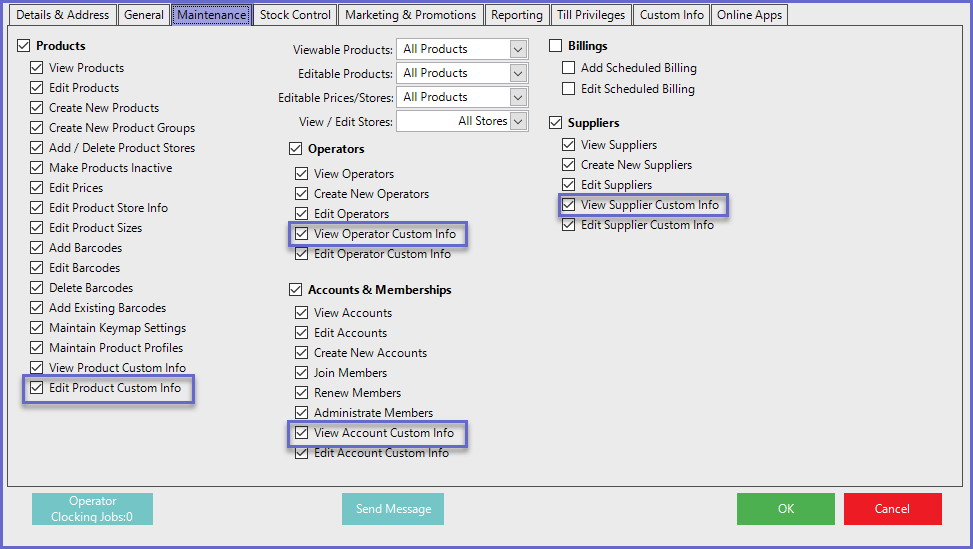The image size is (973, 549).
Task: Expand the View / Edit Stores dropdown
Action: [x=517, y=121]
